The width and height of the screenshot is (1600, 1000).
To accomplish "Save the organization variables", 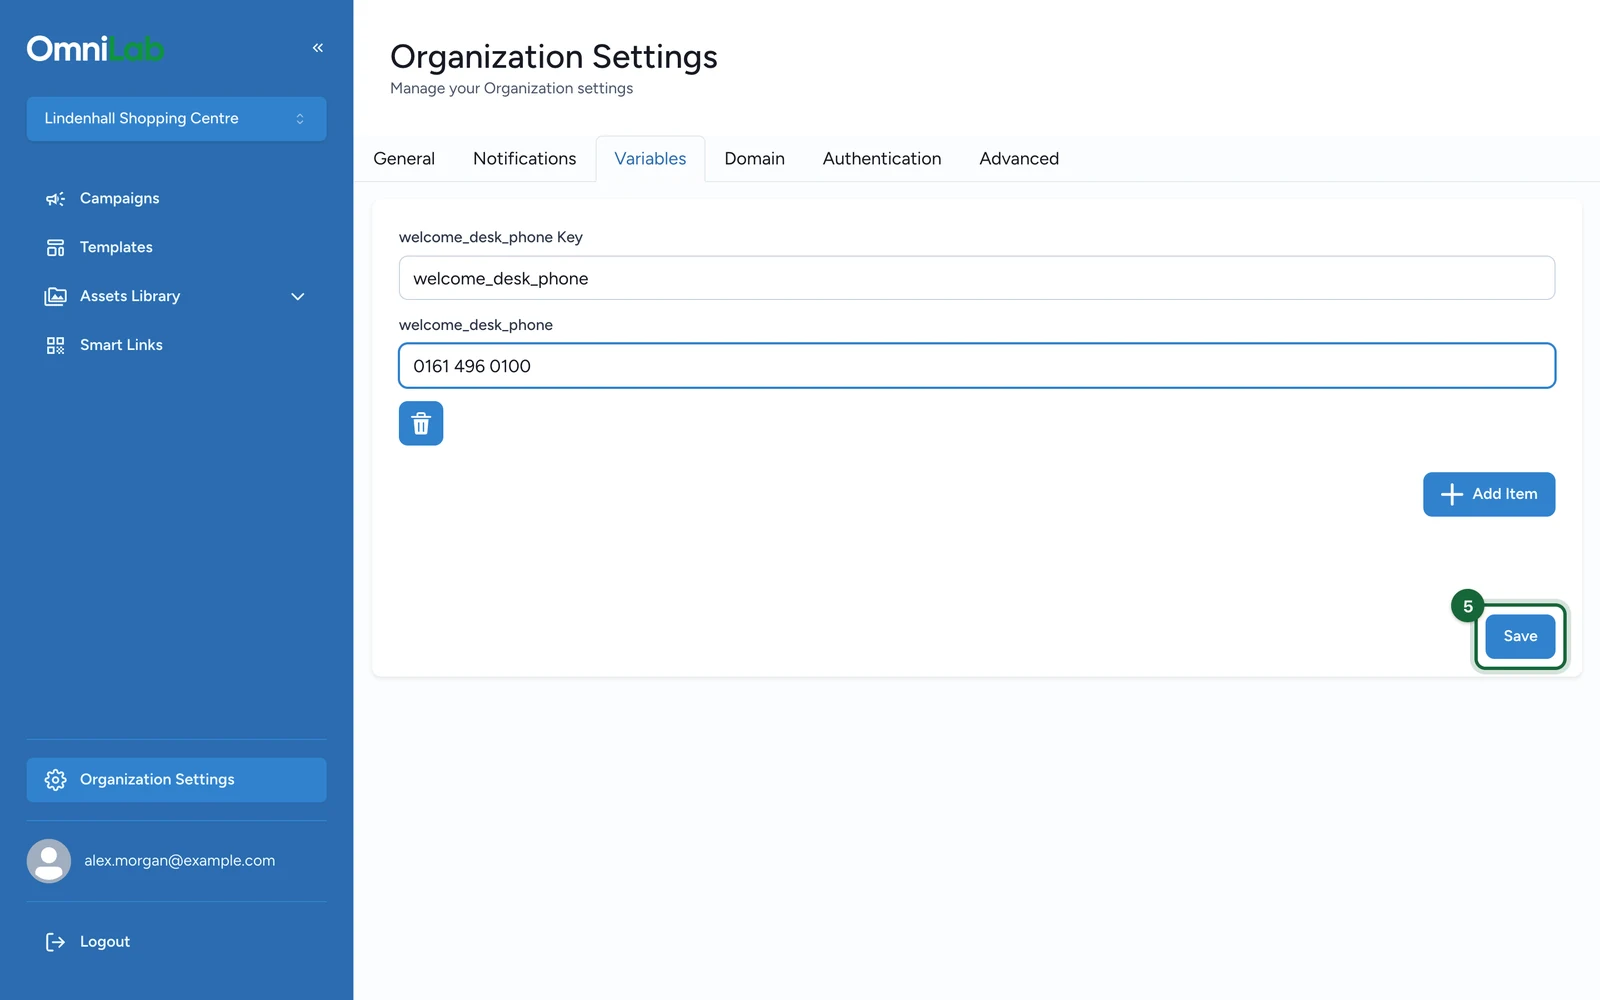I will pyautogui.click(x=1520, y=637).
